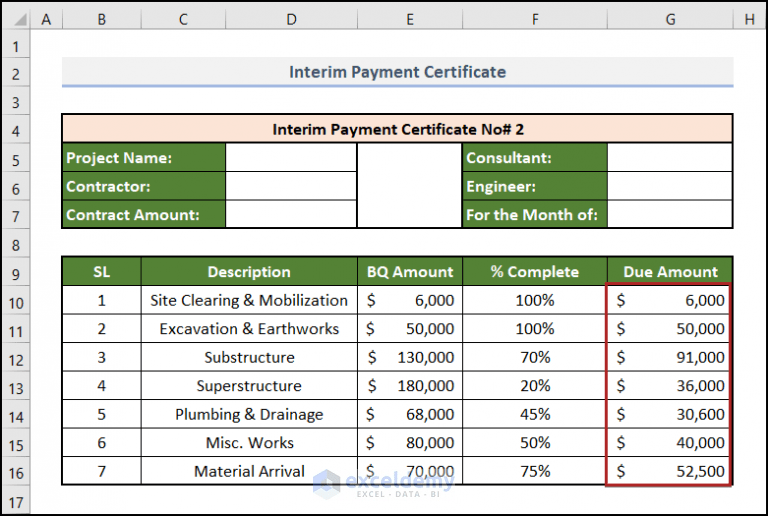The height and width of the screenshot is (516, 768).
Task: Click the empty Project Name value cell
Action: (291, 158)
